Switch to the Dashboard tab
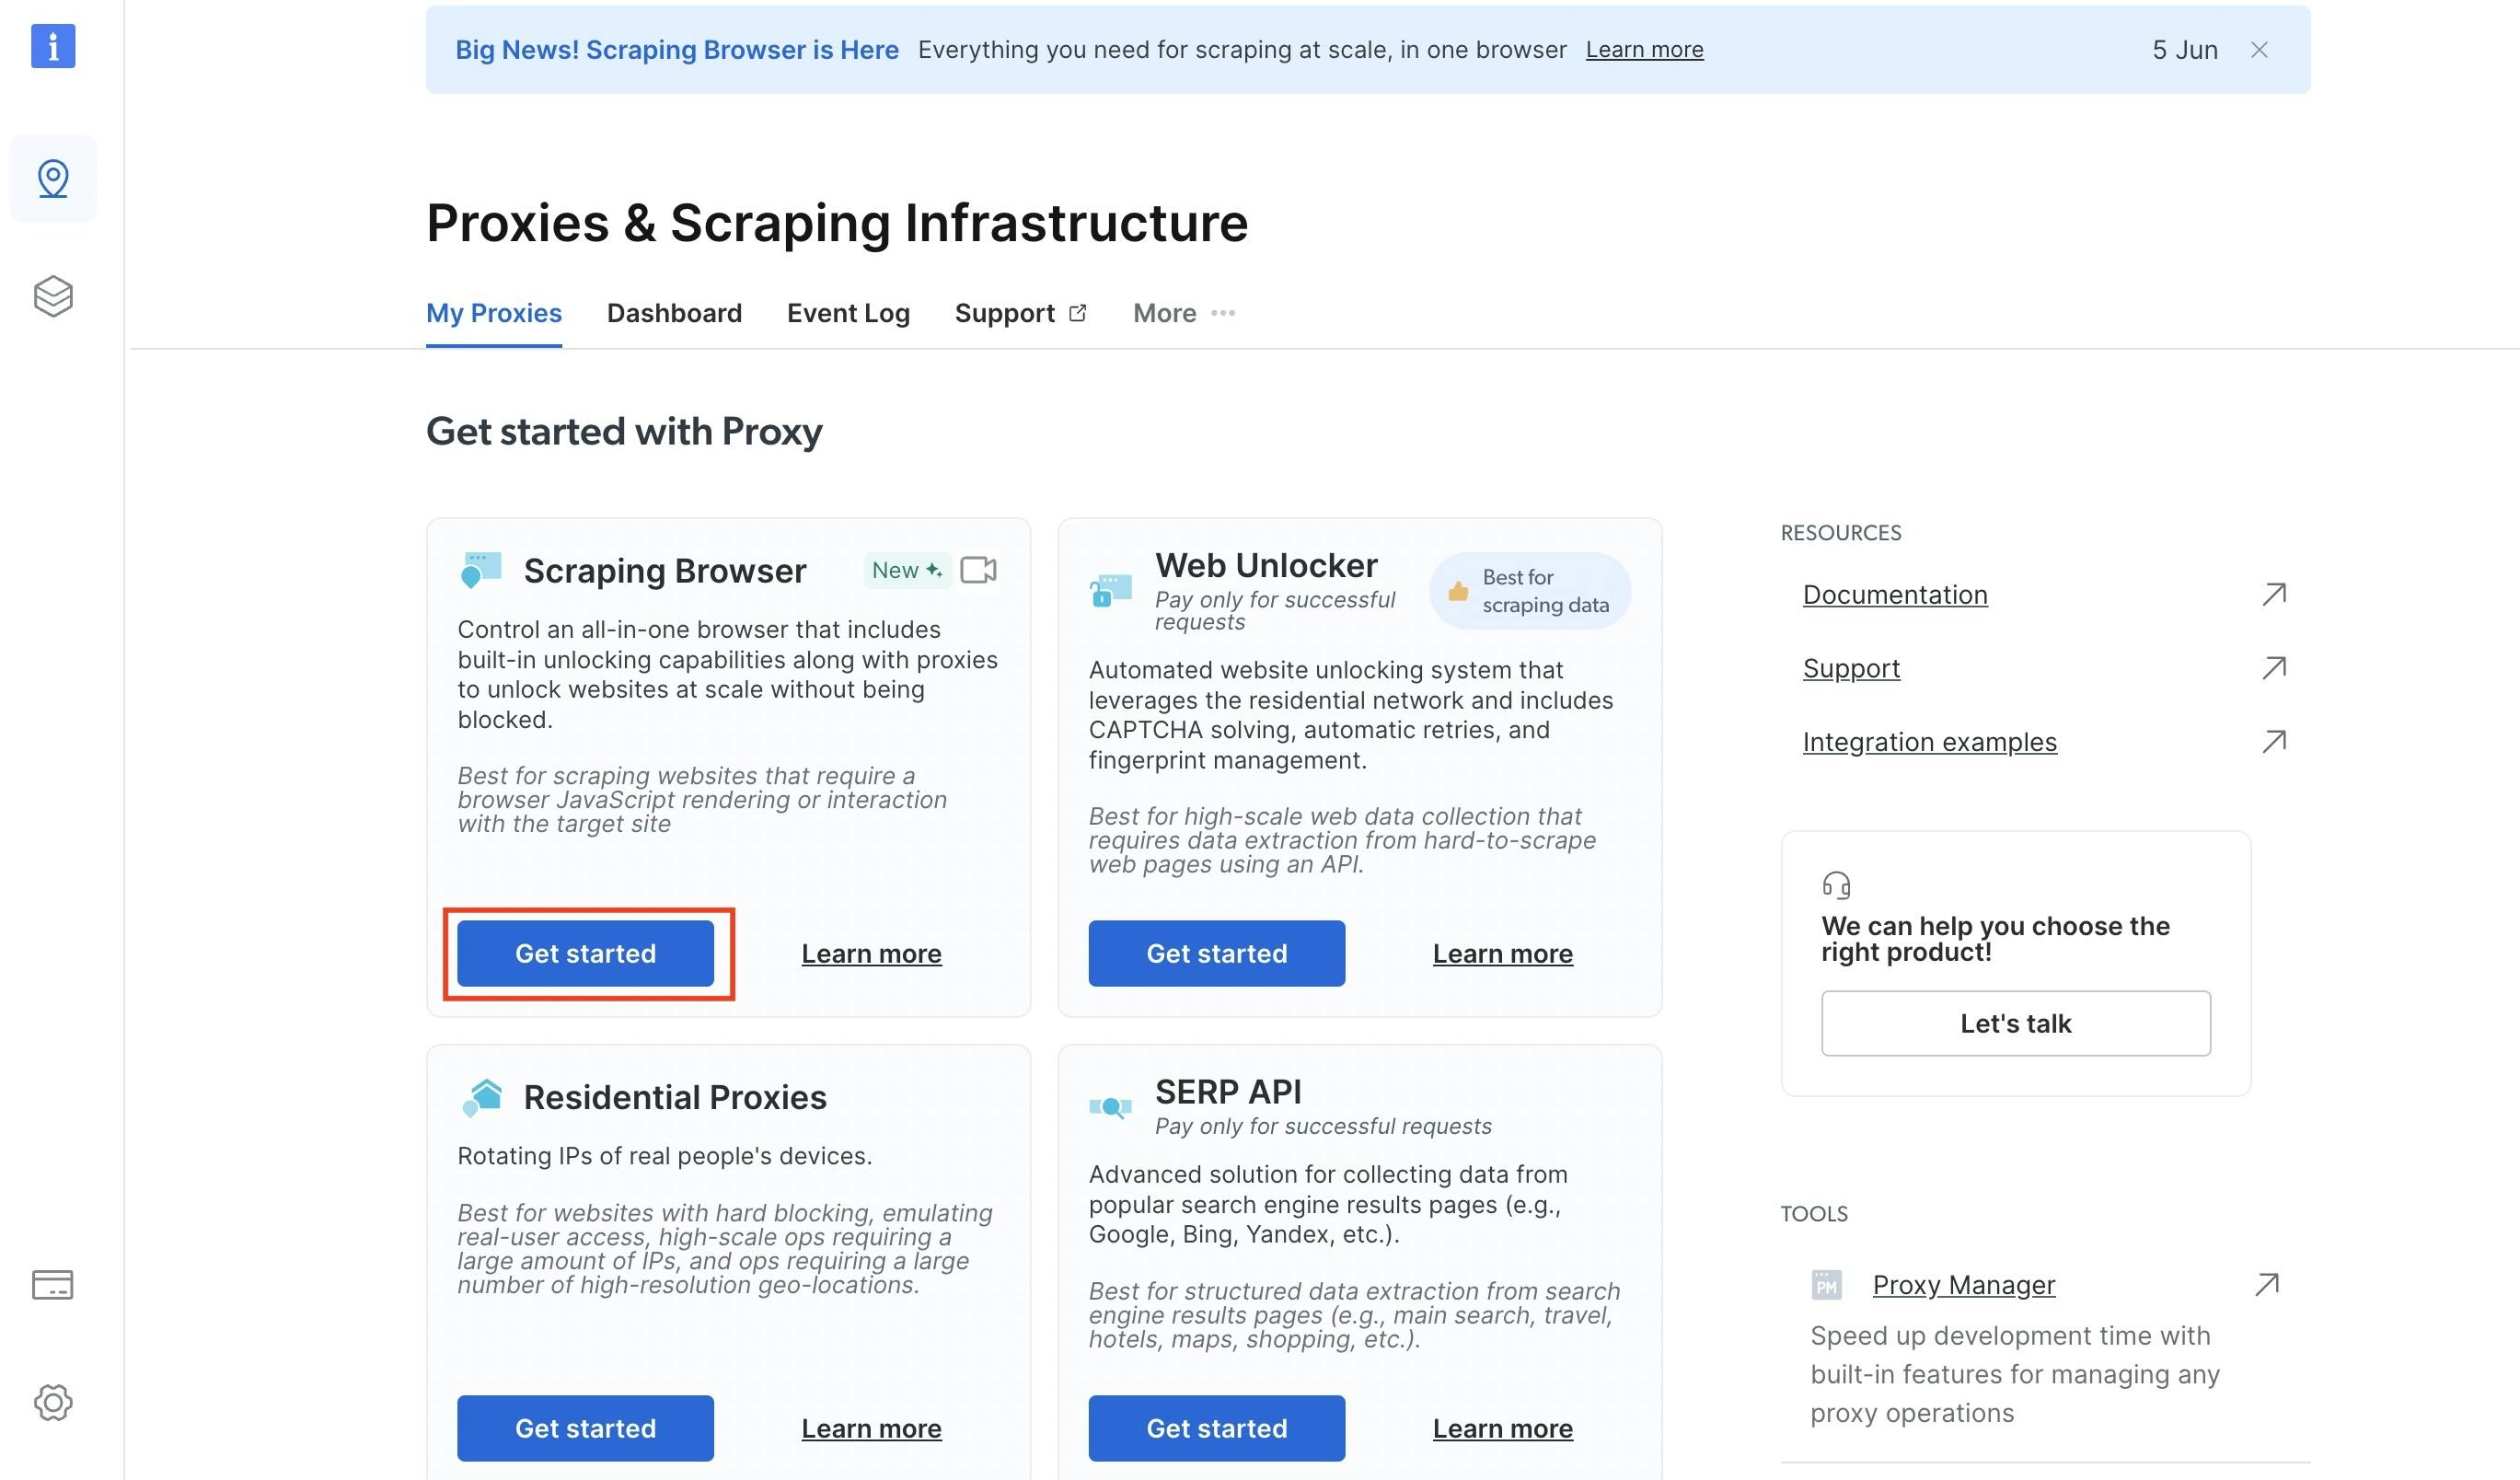Viewport: 2520px width, 1480px height. (x=674, y=313)
